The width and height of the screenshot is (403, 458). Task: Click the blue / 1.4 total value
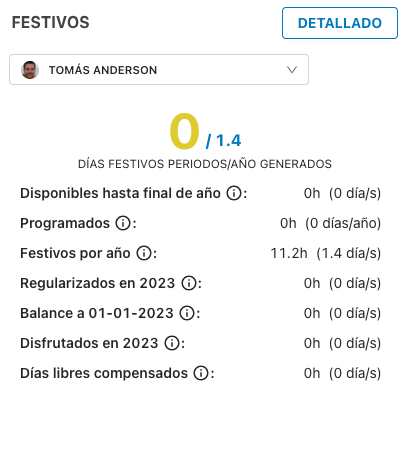pos(224,140)
